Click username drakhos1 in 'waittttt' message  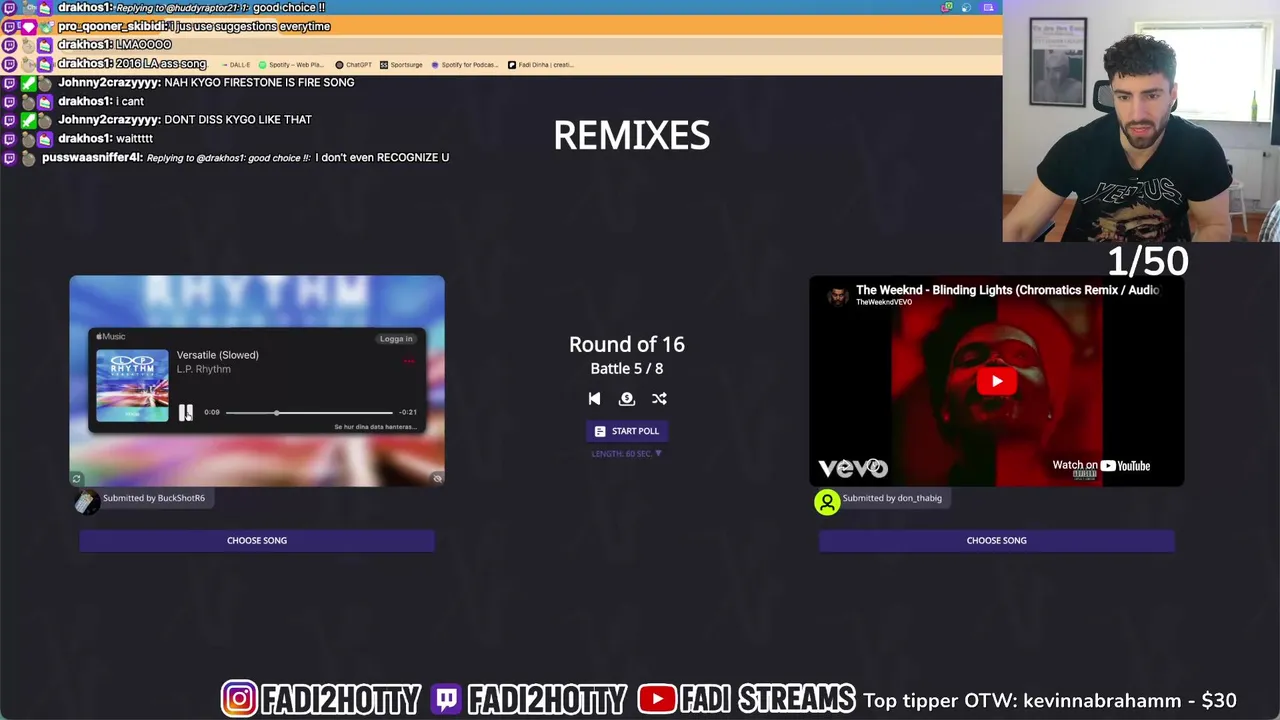point(84,139)
